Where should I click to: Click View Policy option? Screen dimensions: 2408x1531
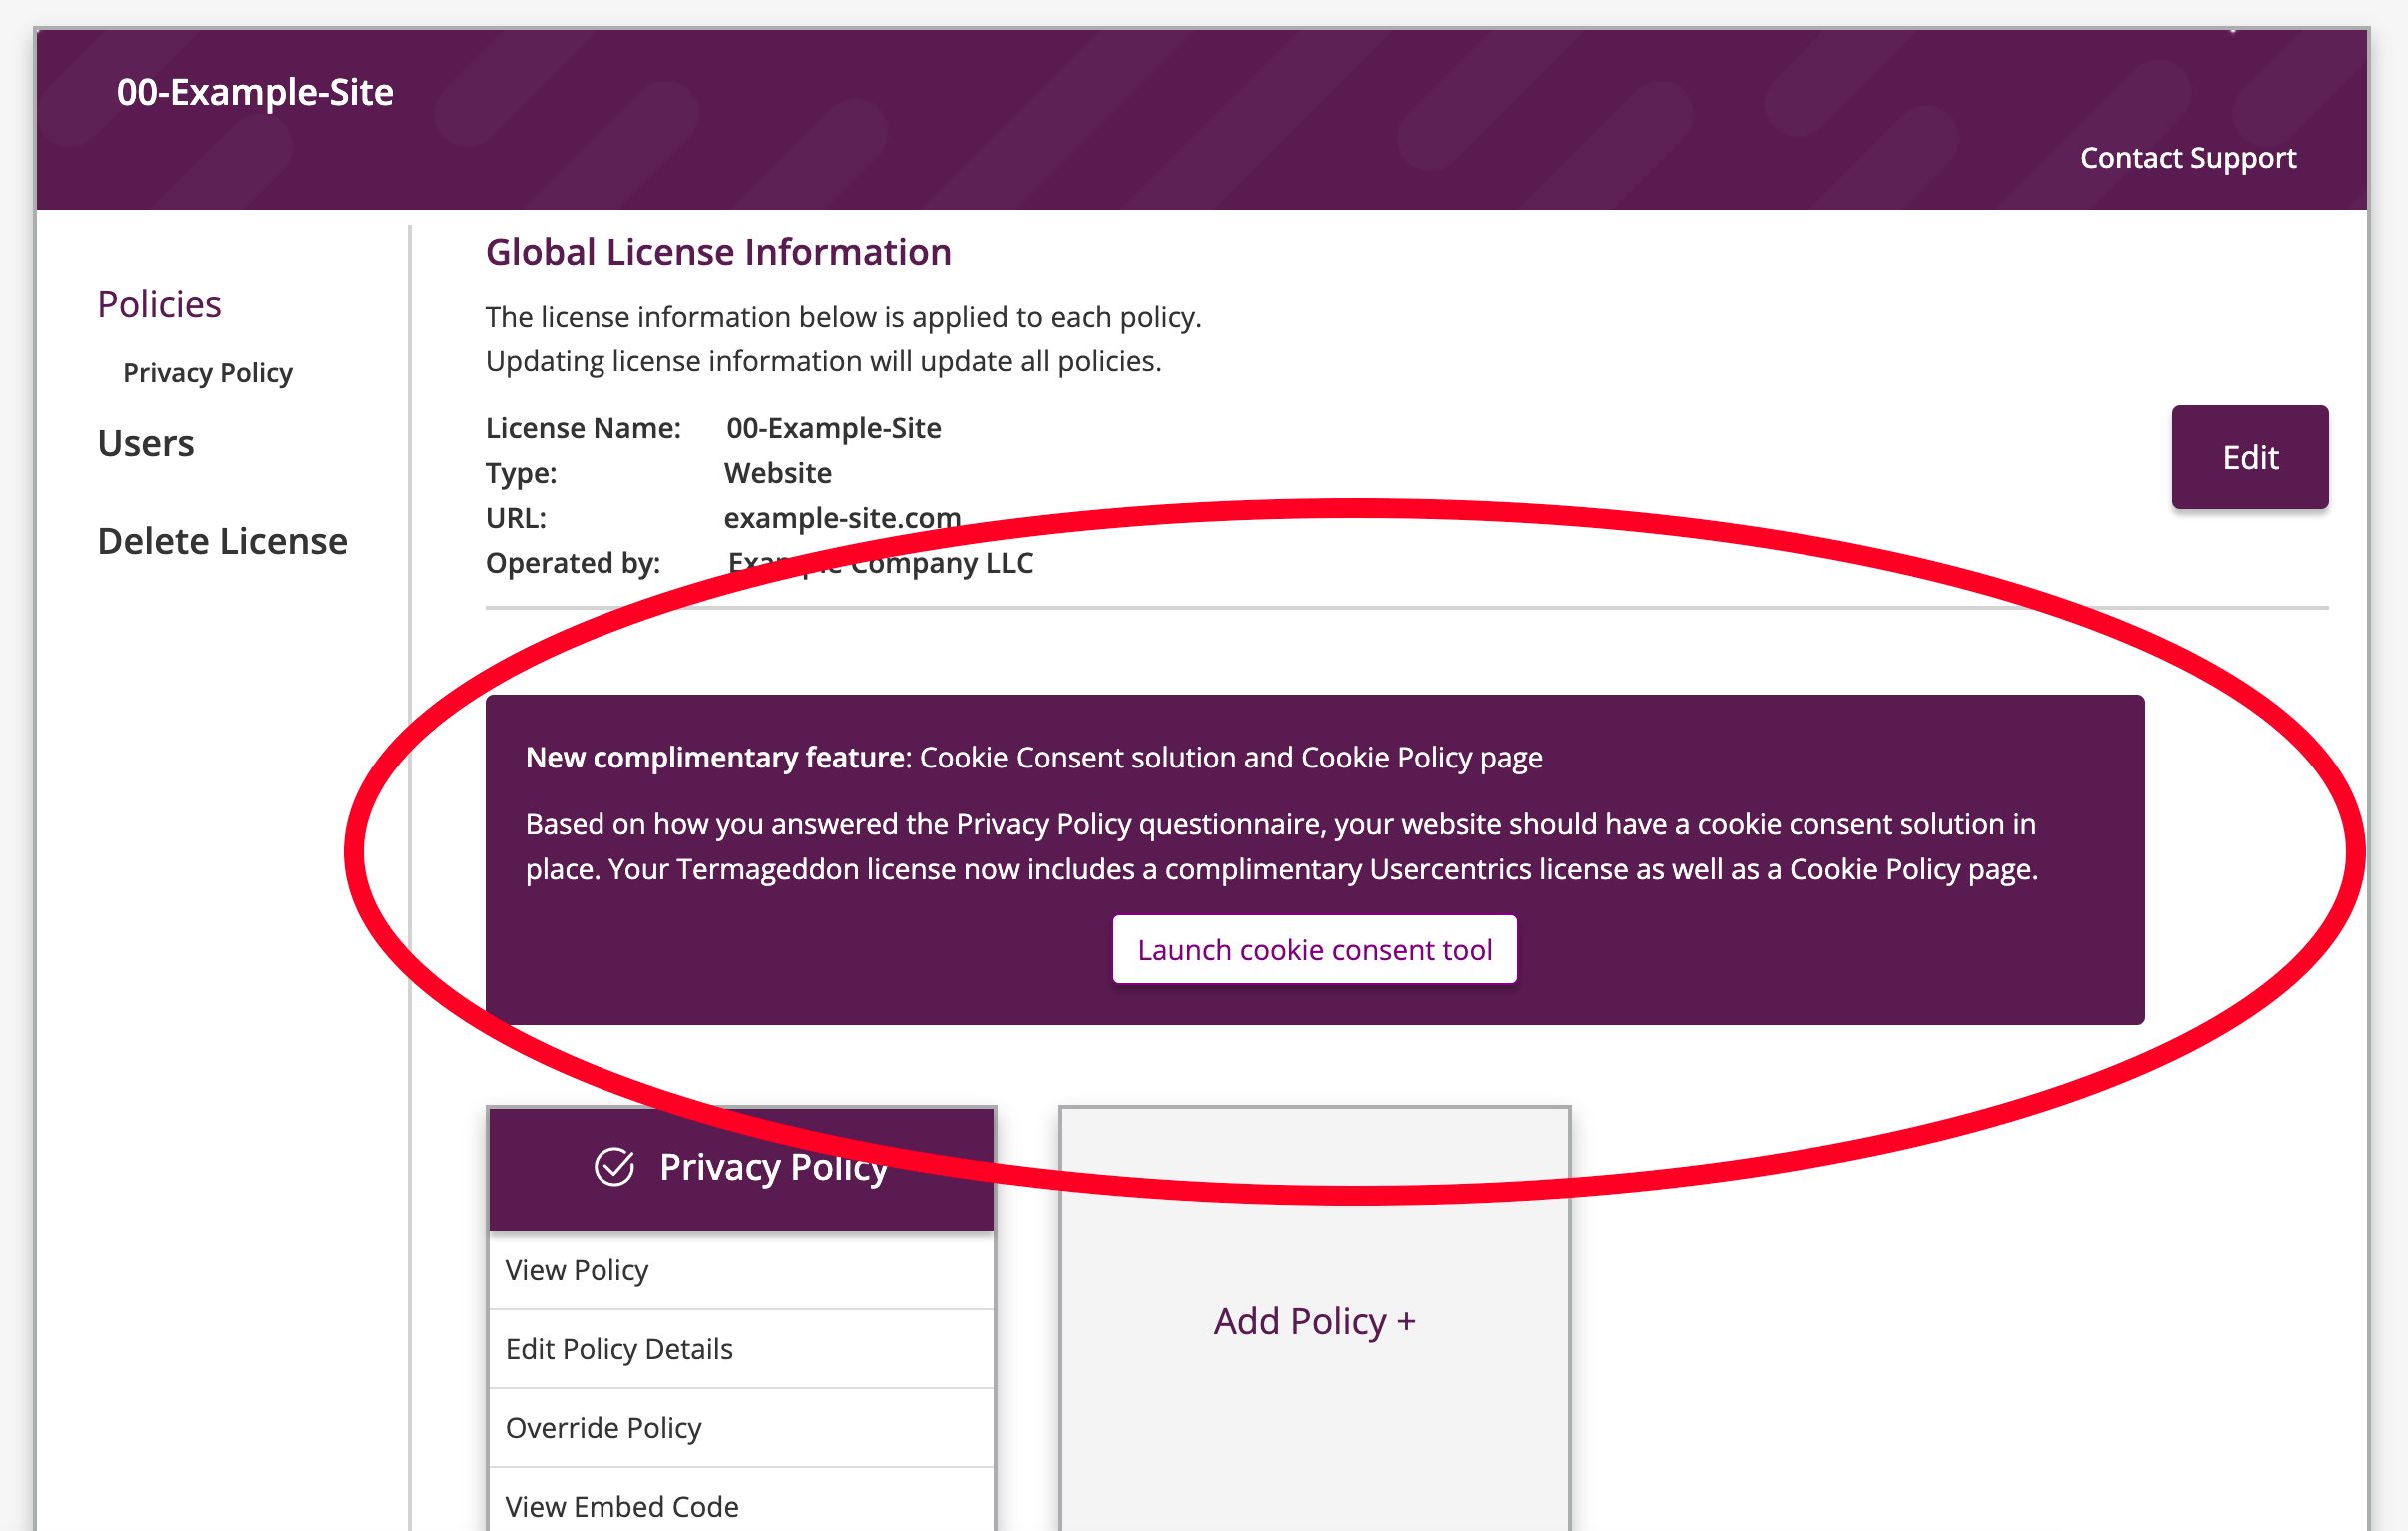(x=577, y=1269)
